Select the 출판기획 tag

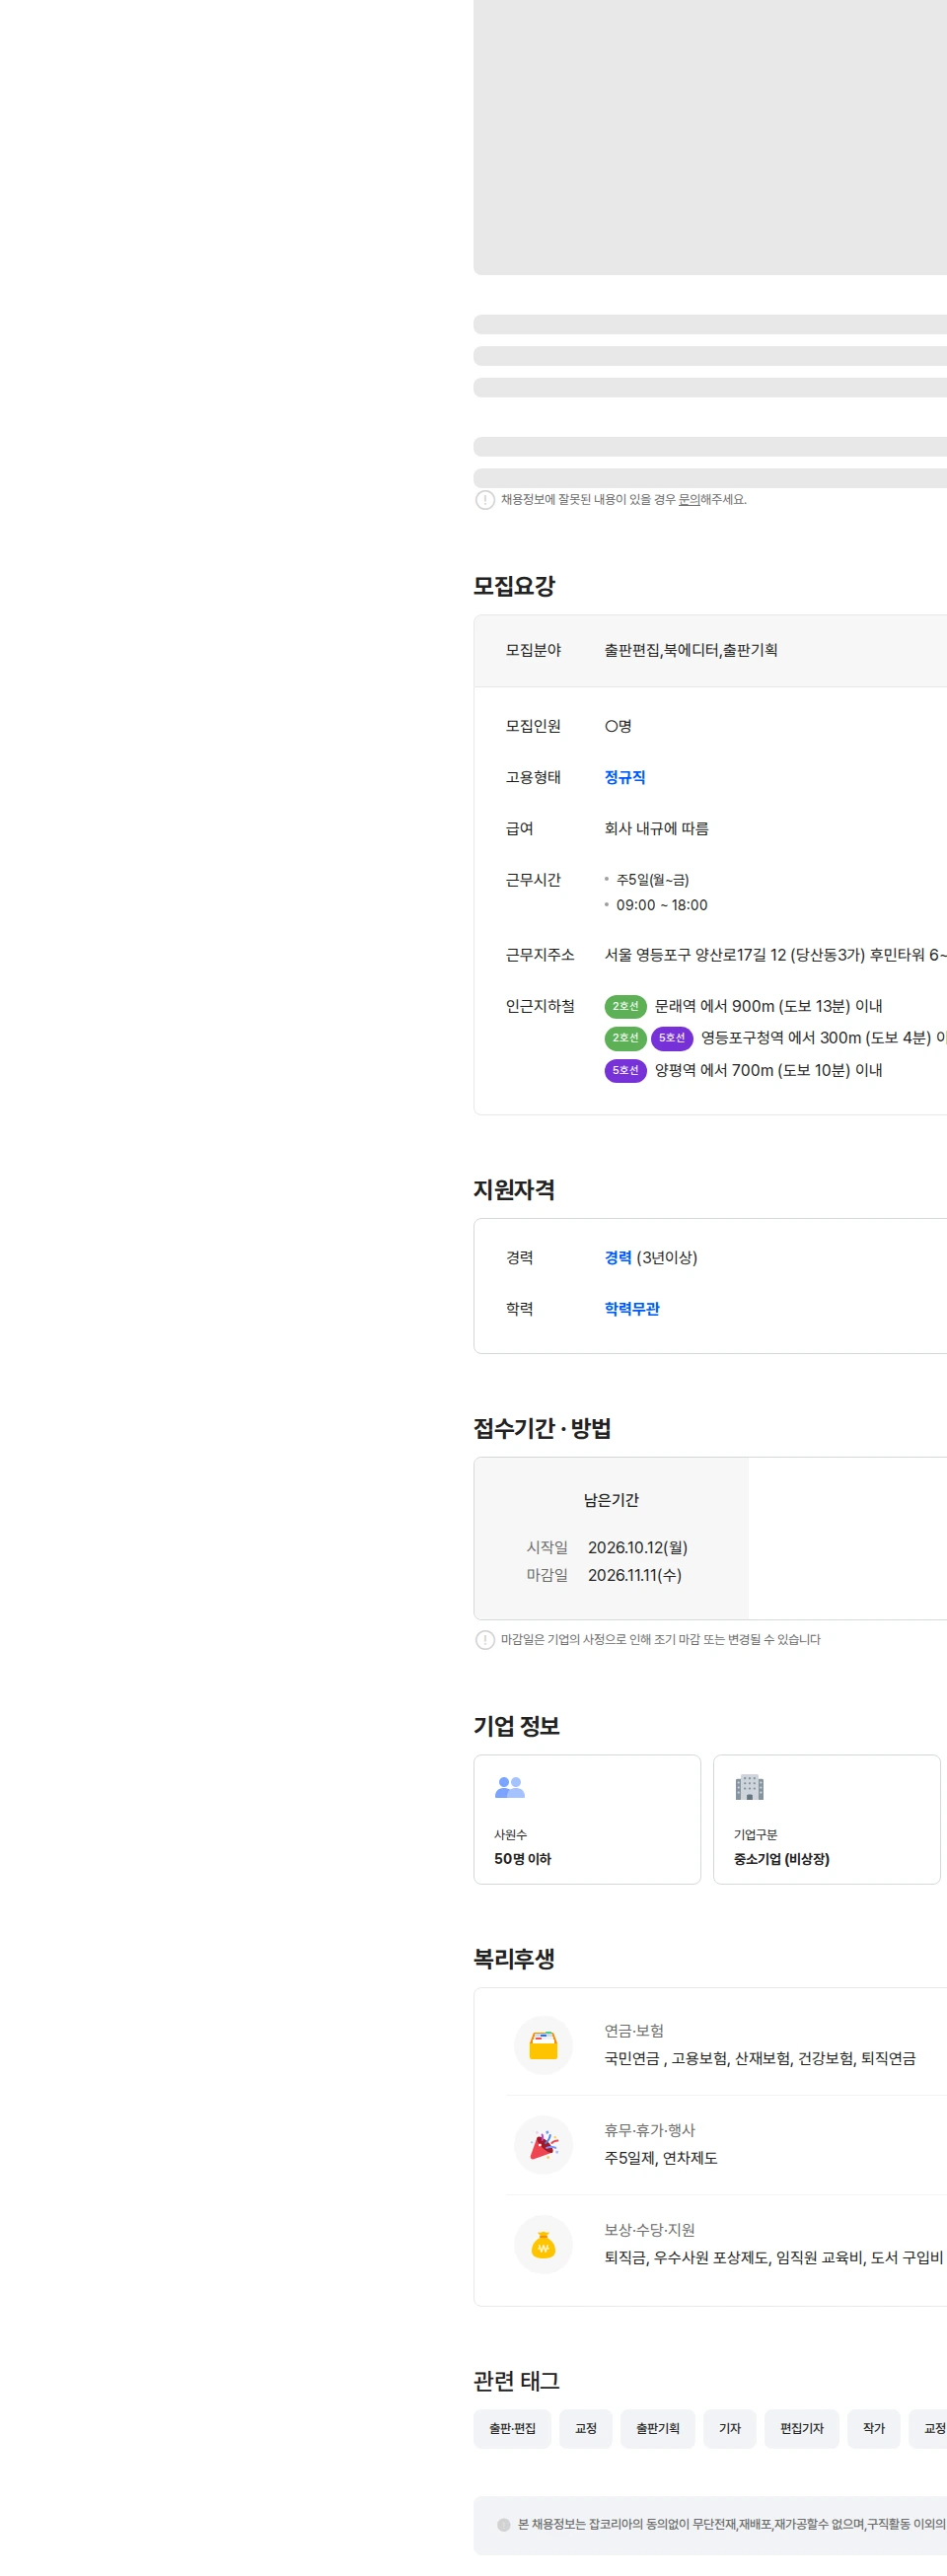click(x=658, y=2428)
